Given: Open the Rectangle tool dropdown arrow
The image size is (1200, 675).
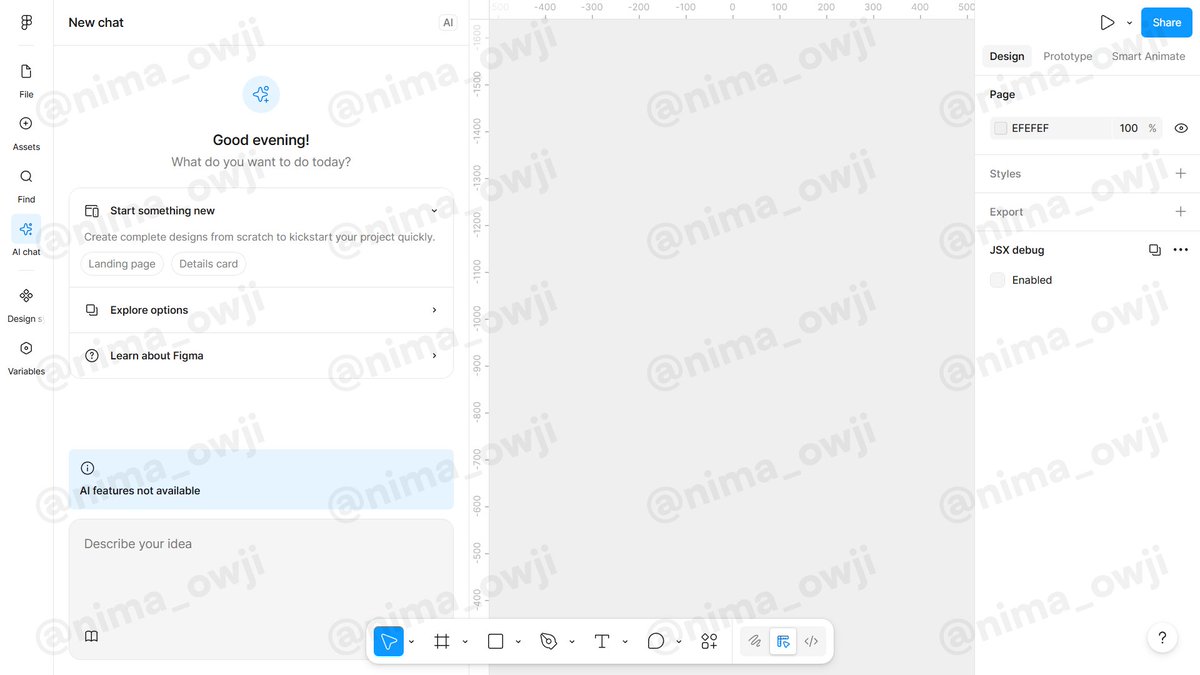Looking at the screenshot, I should tap(517, 641).
